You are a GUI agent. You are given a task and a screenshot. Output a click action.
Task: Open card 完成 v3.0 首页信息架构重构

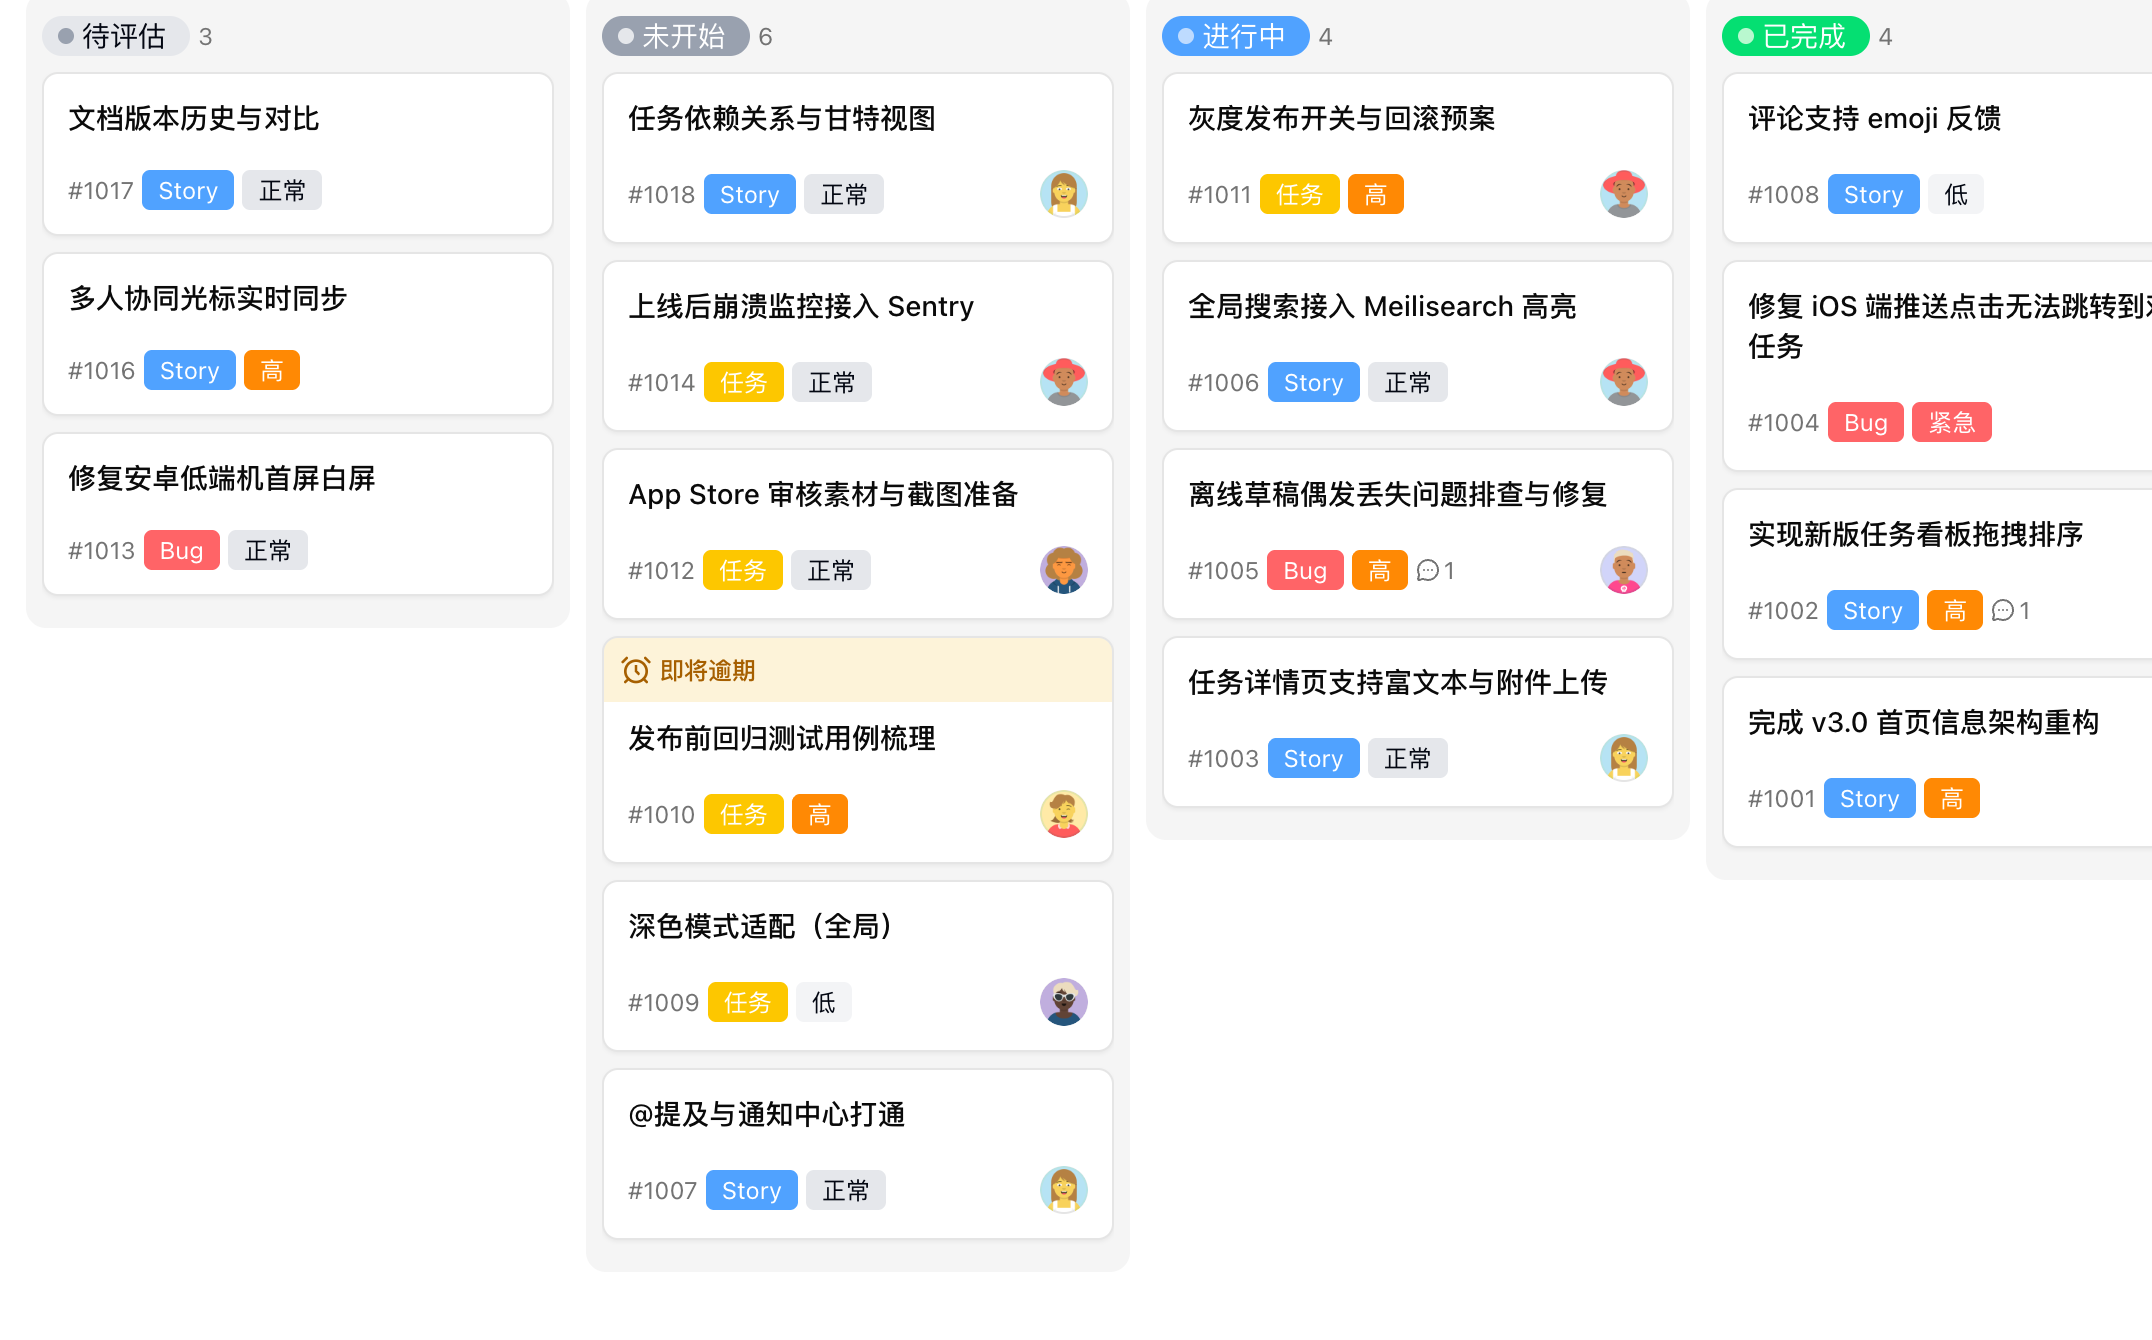click(1938, 762)
